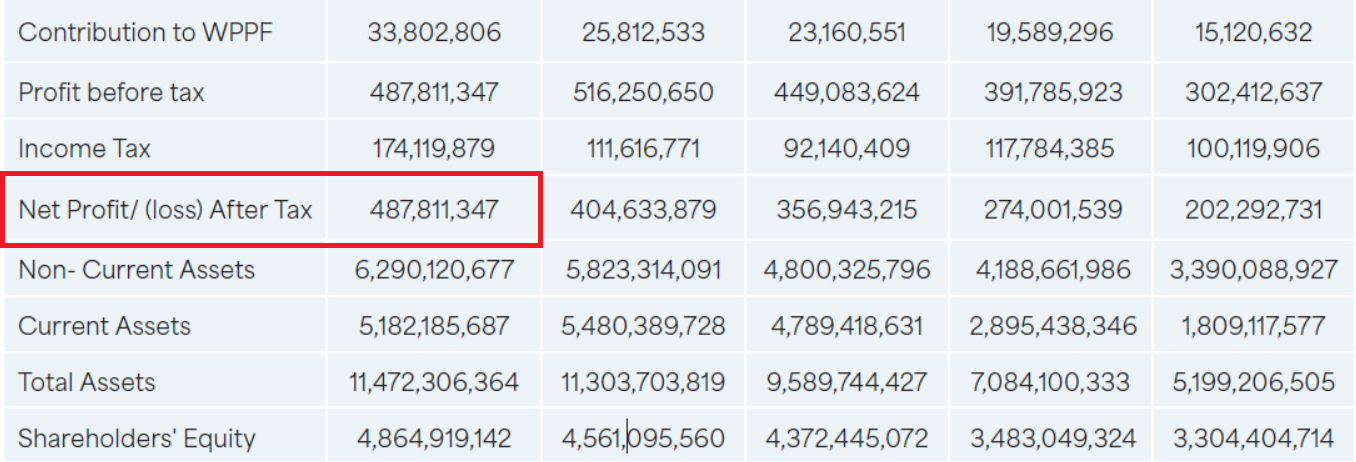The image size is (1356, 462).
Task: Click the Non- Current Assets row label
Action: coord(136,269)
